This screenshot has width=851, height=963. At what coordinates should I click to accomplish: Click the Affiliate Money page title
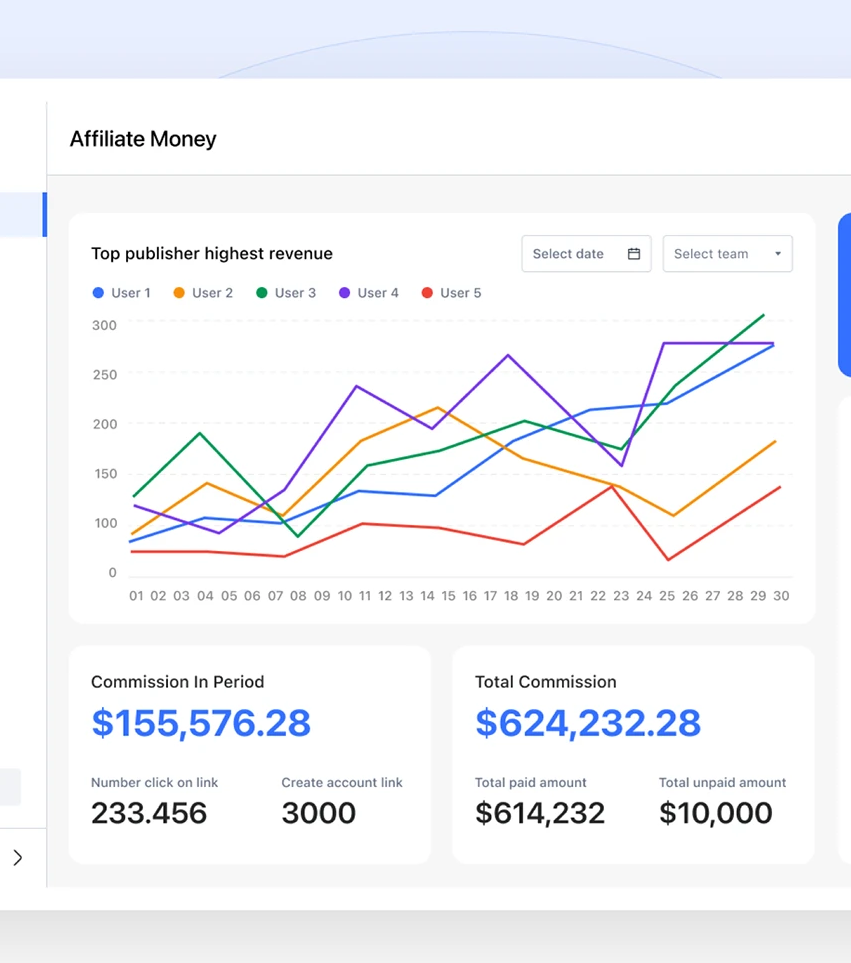[x=143, y=139]
